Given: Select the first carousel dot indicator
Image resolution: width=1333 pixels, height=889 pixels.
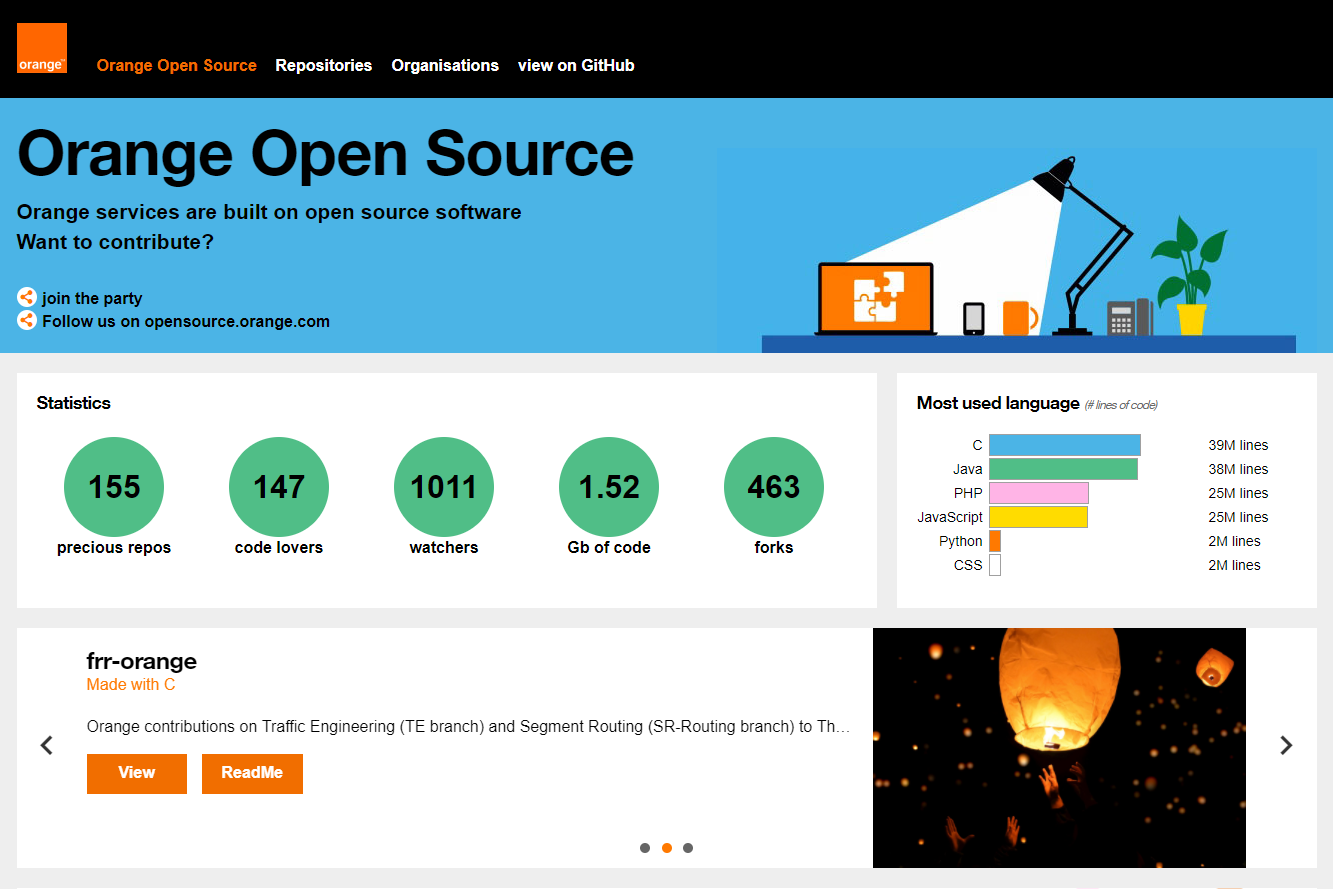Looking at the screenshot, I should [645, 848].
